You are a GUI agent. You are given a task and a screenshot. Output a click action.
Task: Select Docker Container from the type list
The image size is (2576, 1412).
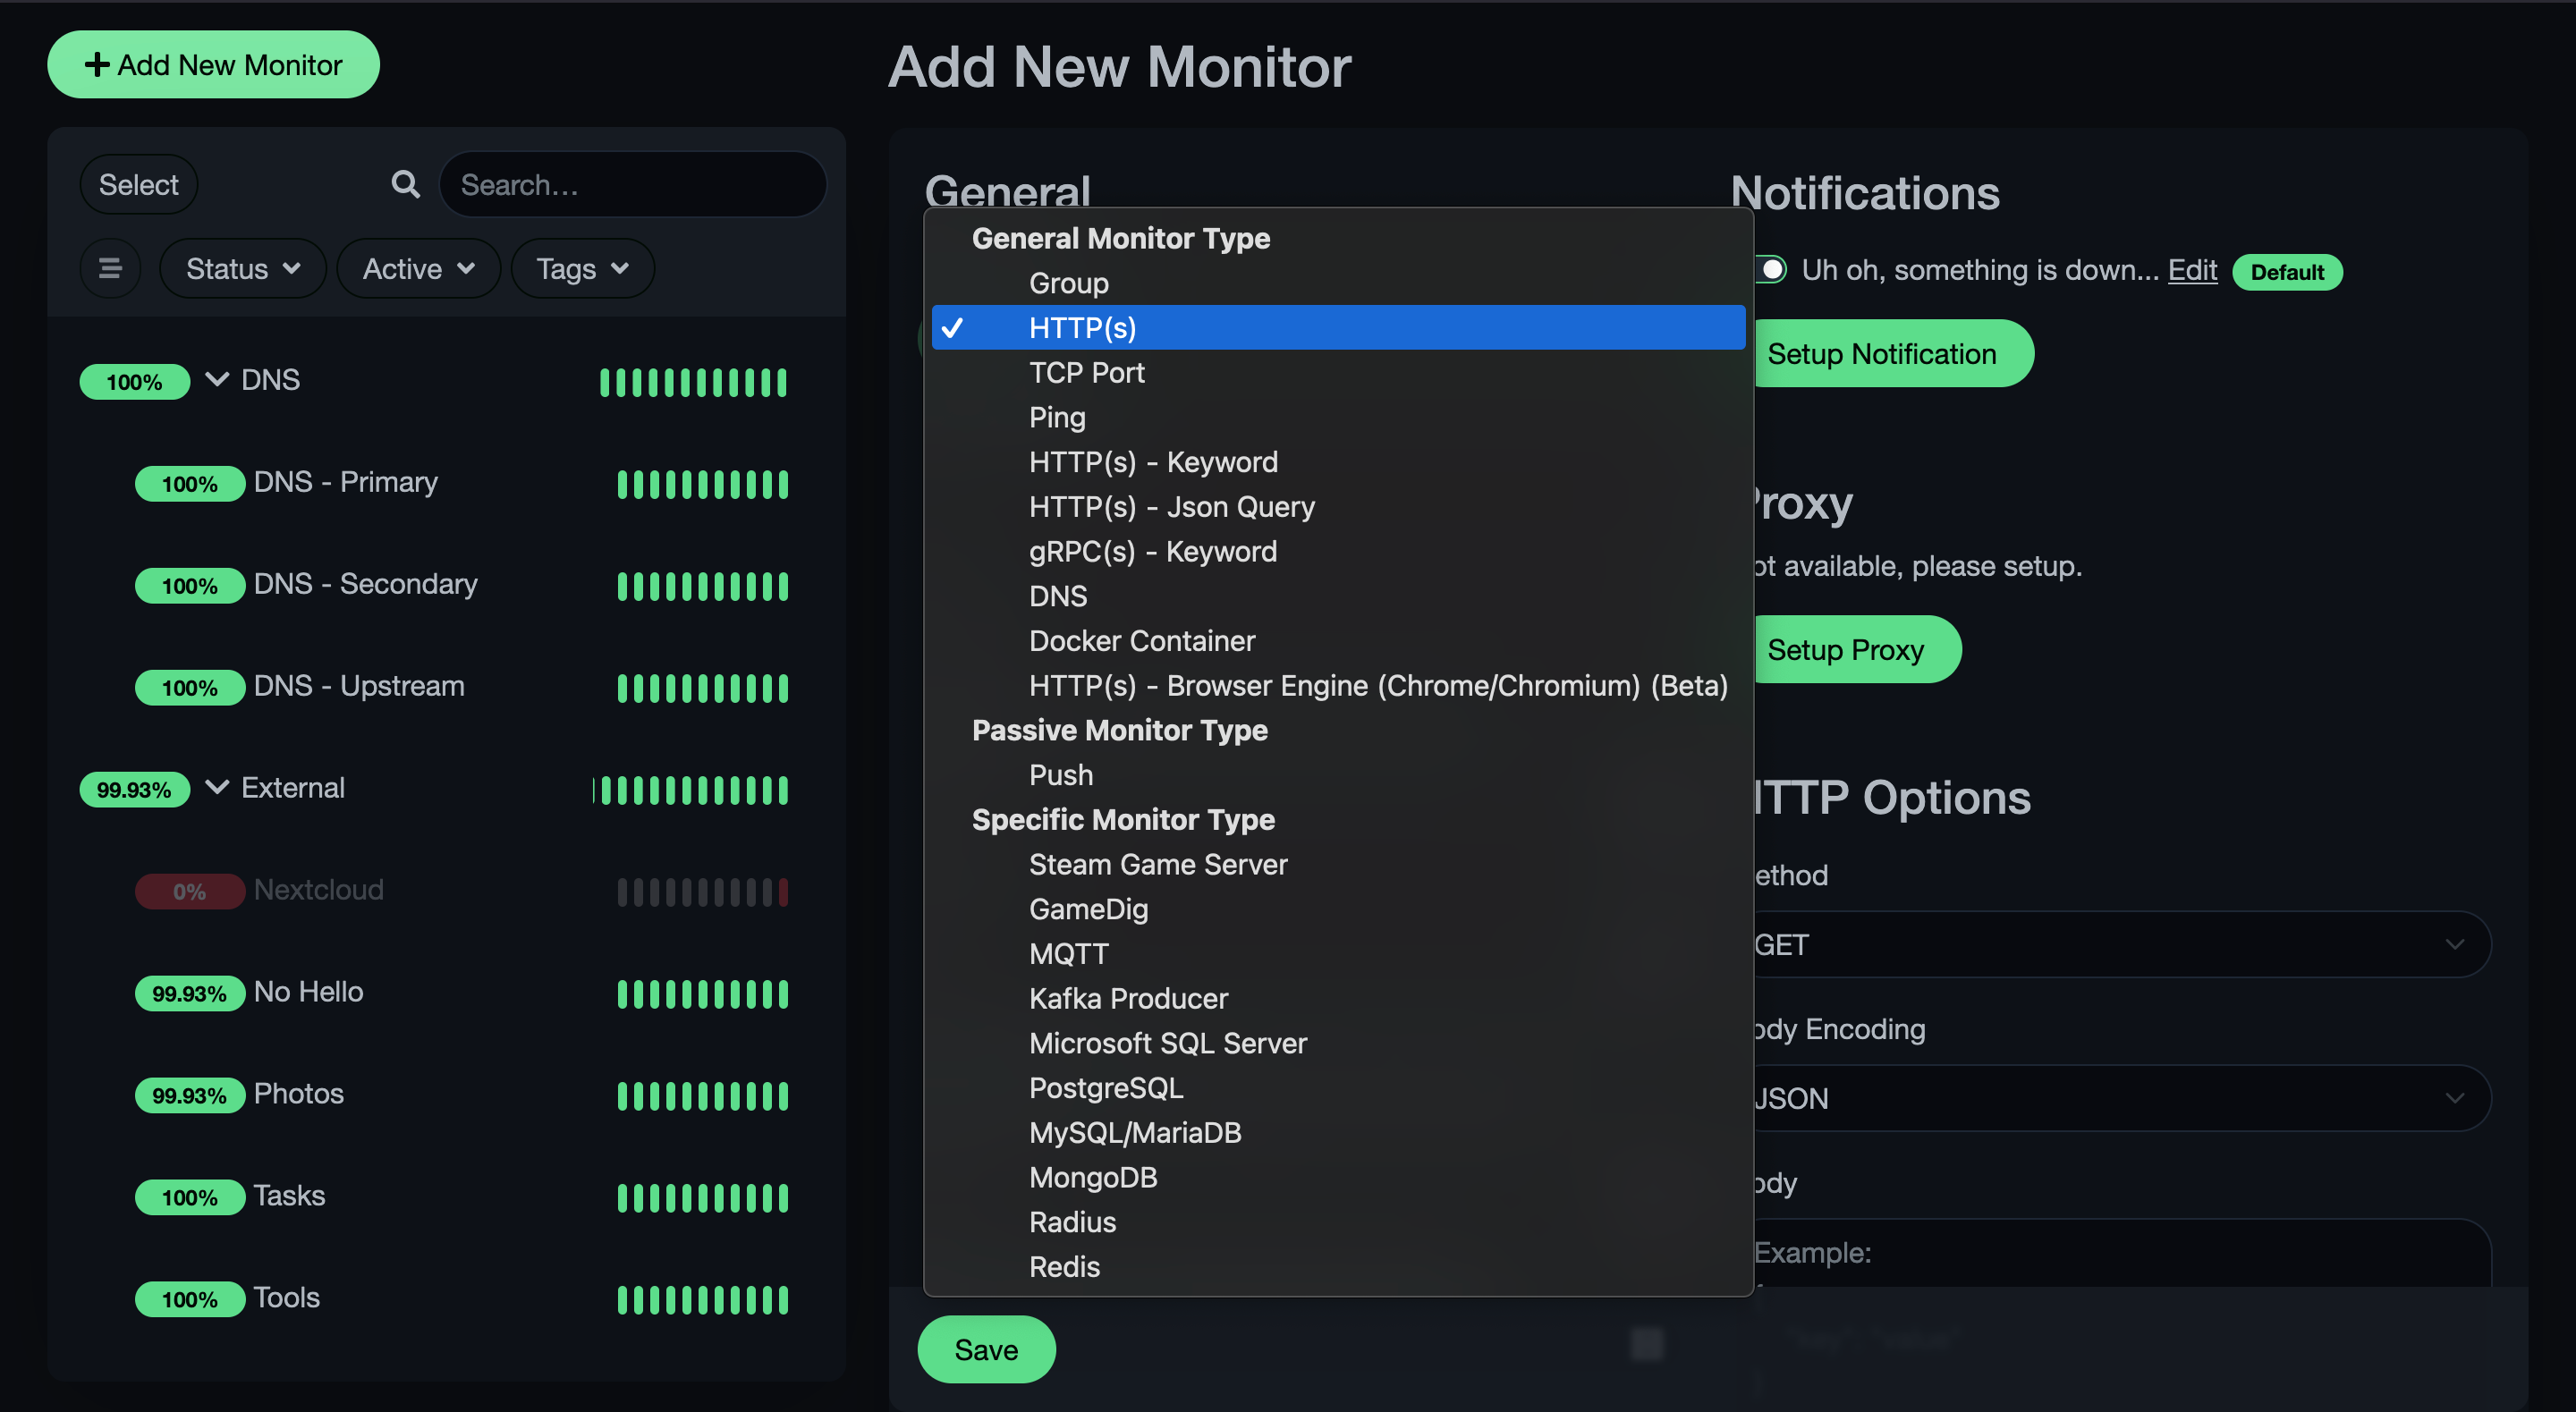click(x=1141, y=640)
